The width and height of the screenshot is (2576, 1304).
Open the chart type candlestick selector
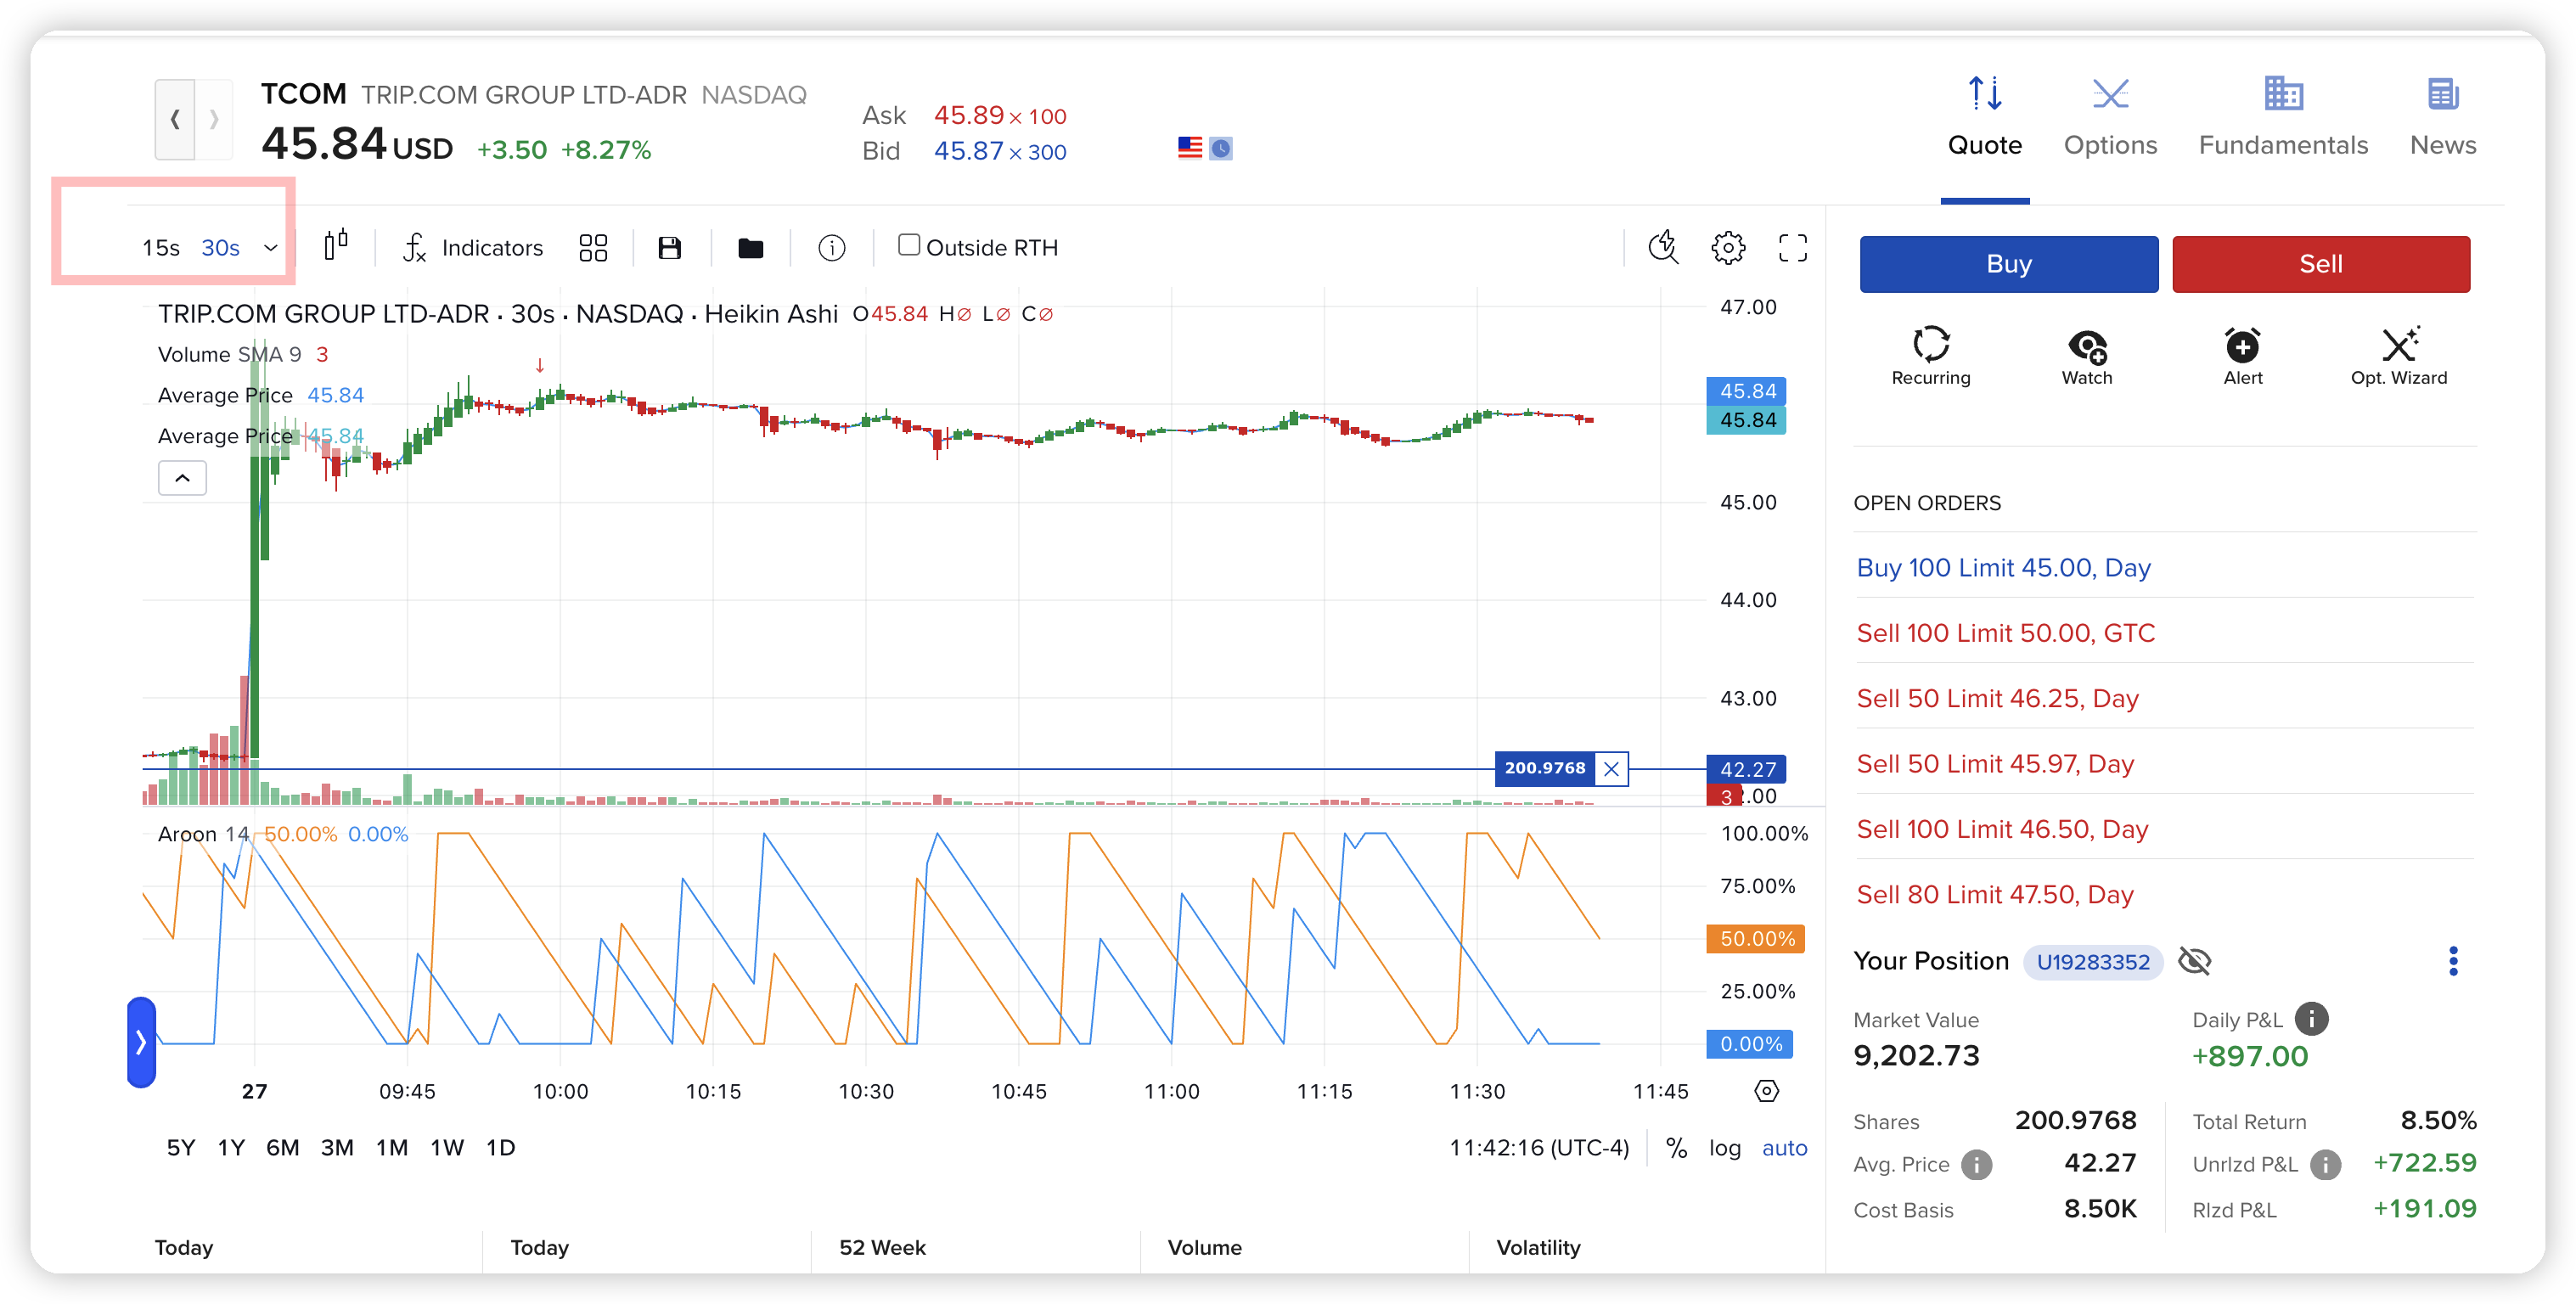(336, 246)
